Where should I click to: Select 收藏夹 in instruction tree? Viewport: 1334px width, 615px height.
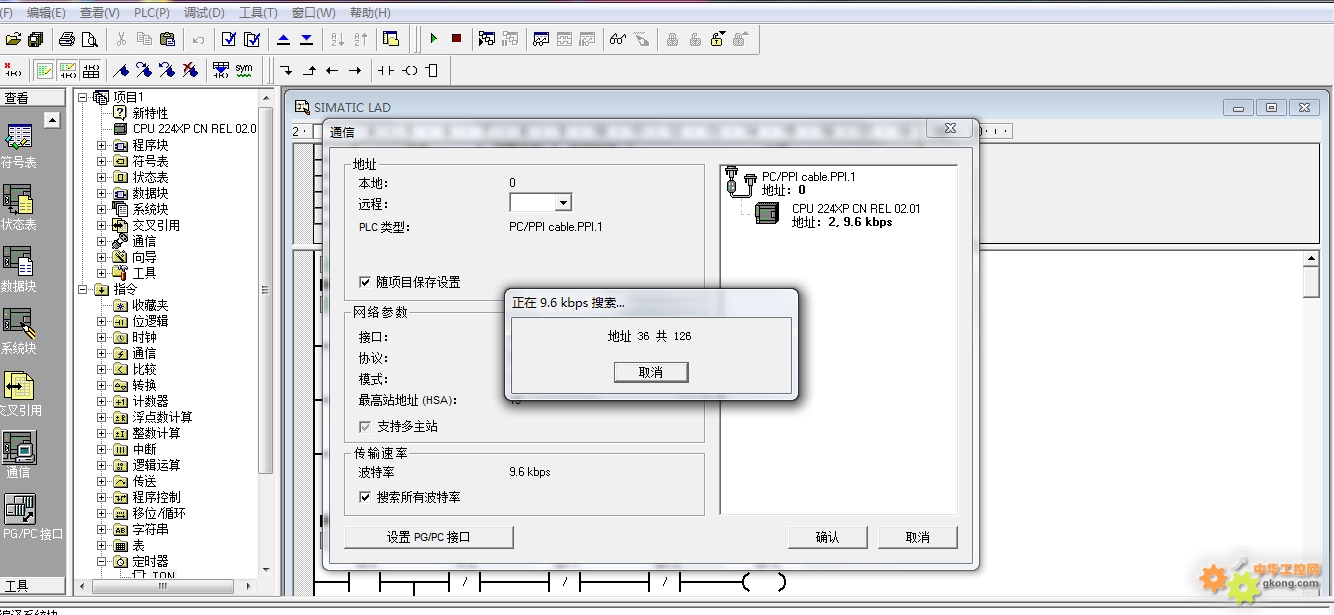click(x=150, y=305)
